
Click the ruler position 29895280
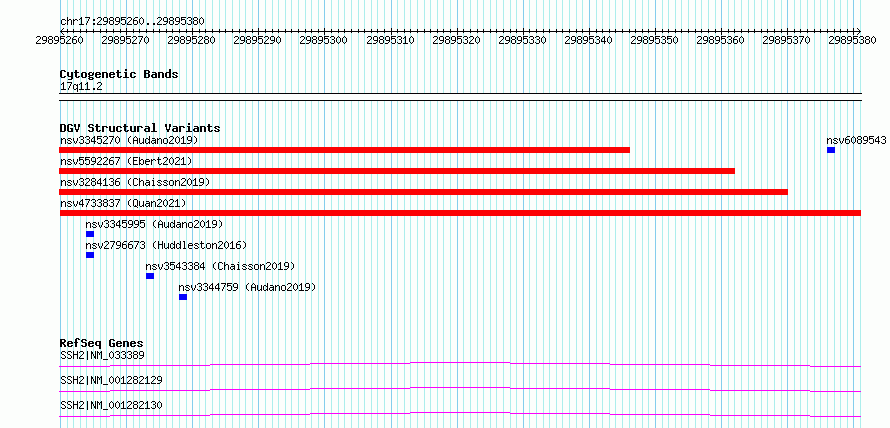click(192, 41)
